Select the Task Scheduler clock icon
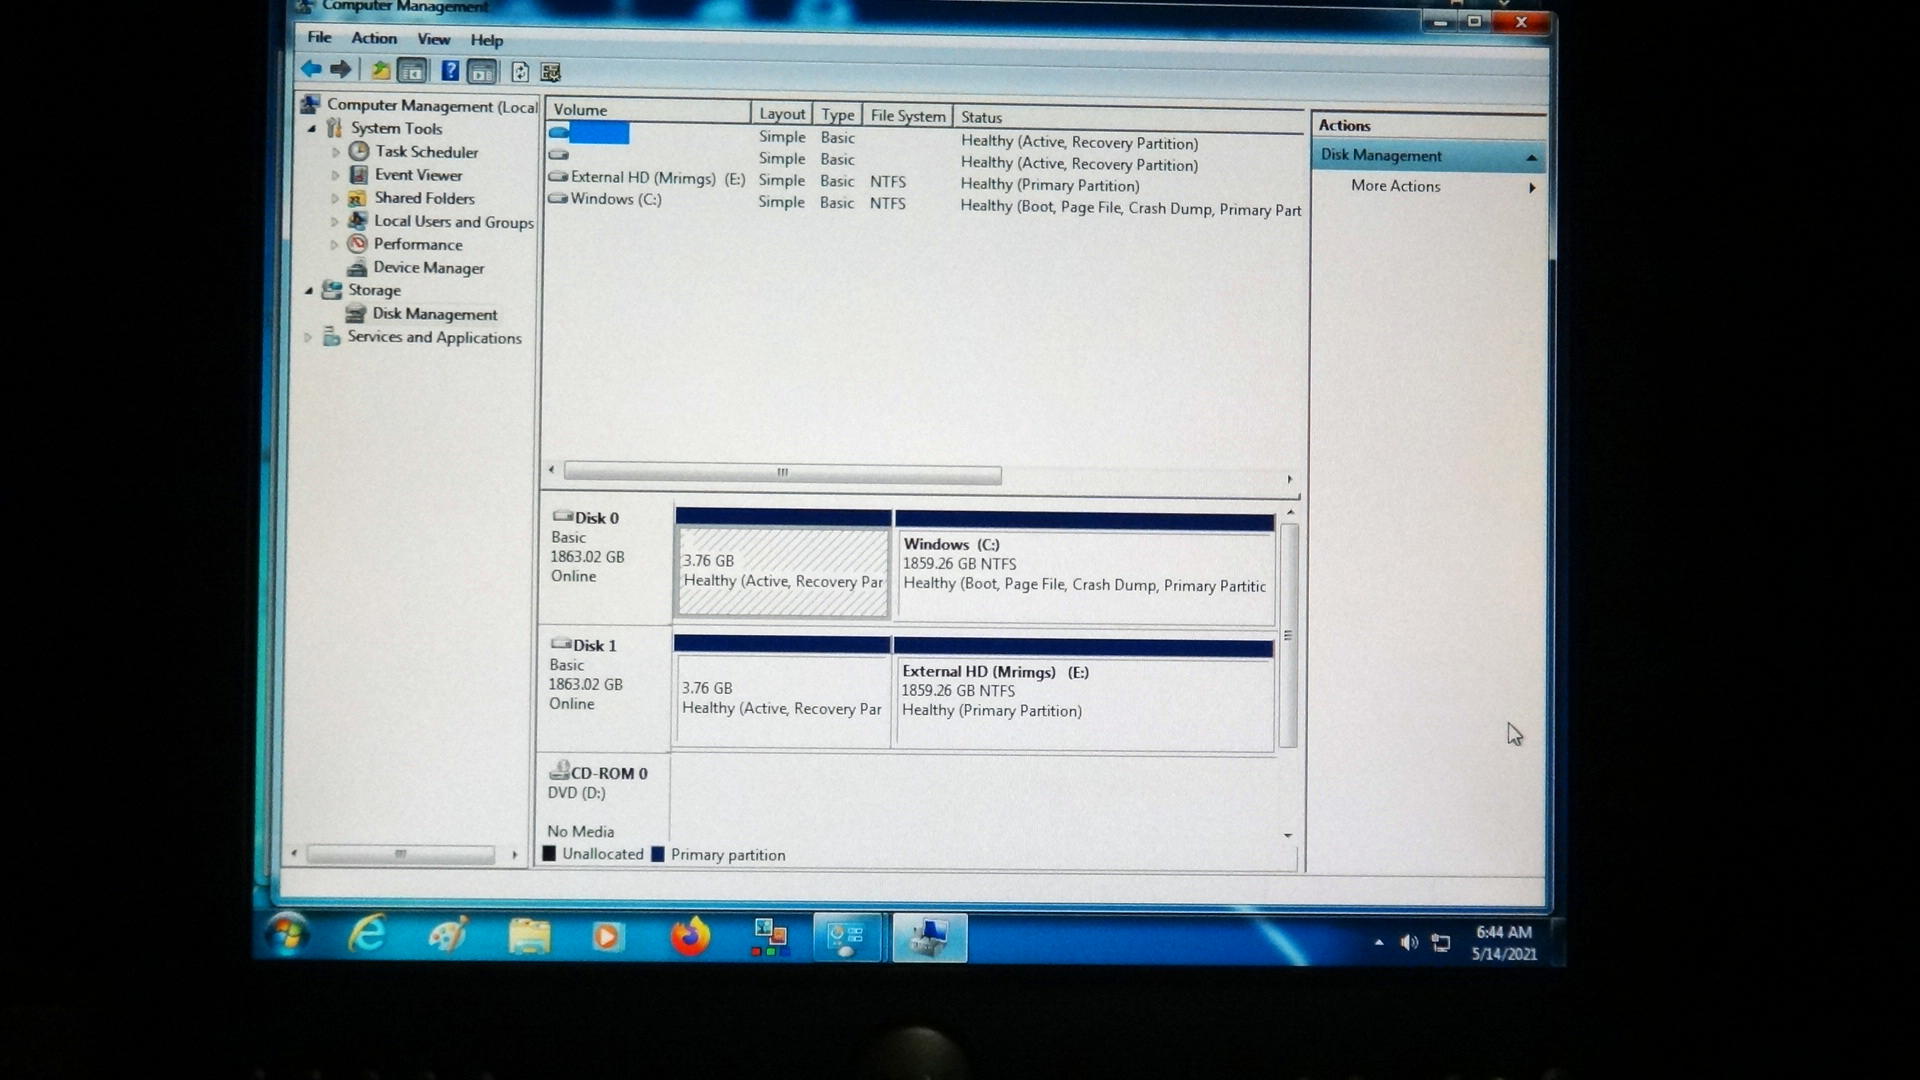This screenshot has width=1920, height=1080. coord(359,152)
